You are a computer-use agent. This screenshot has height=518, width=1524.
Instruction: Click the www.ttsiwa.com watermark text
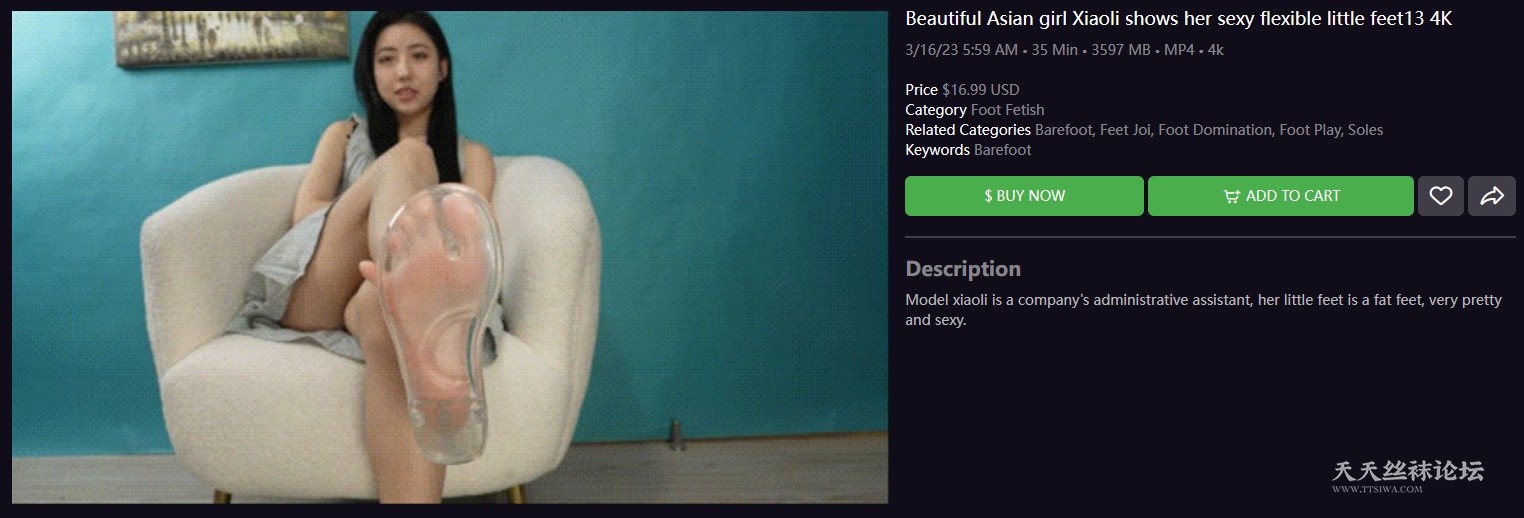(1377, 490)
